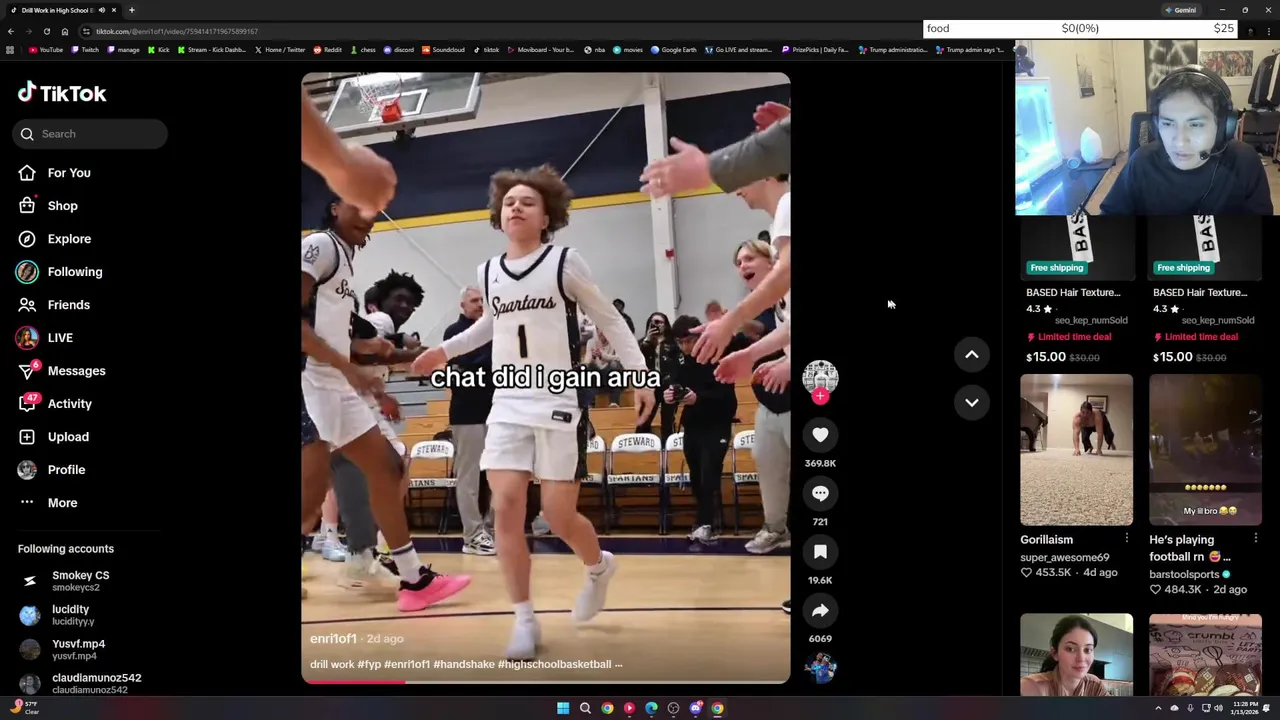
Task: Open the Home / Twitter bookmark
Action: pos(279,50)
